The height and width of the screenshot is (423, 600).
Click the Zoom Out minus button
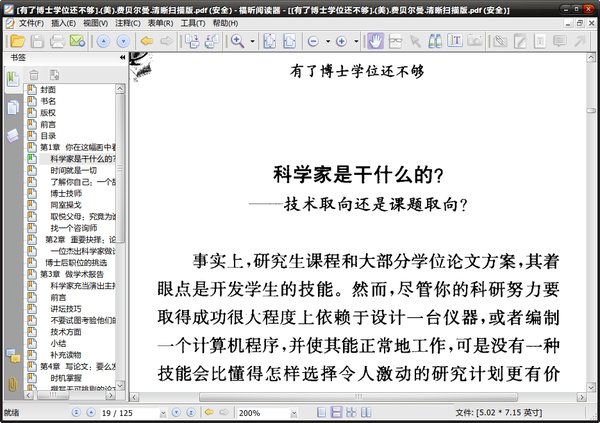(313, 41)
